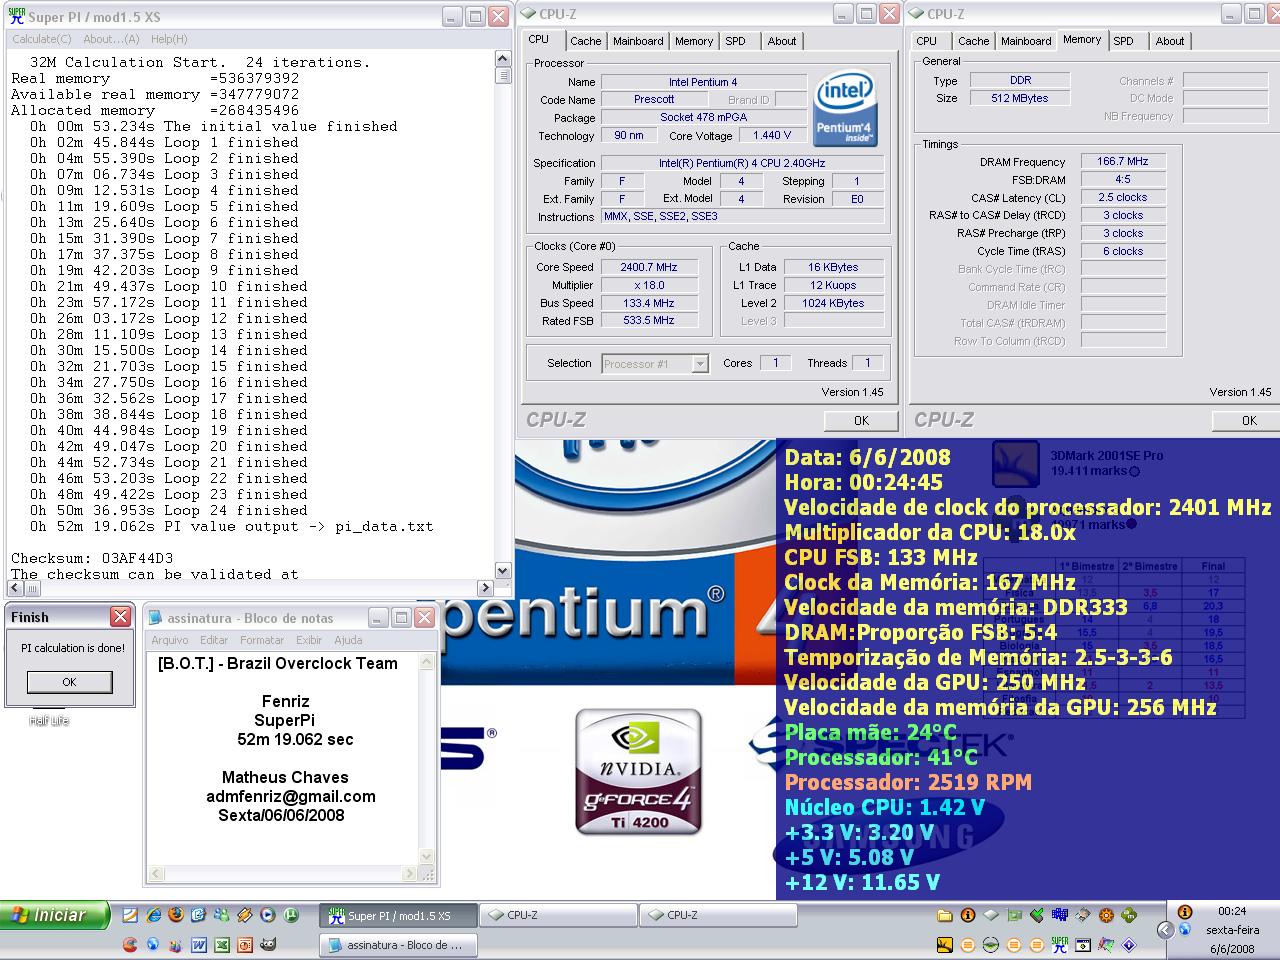Open the small window-shaped toolbar icon

(1083, 945)
